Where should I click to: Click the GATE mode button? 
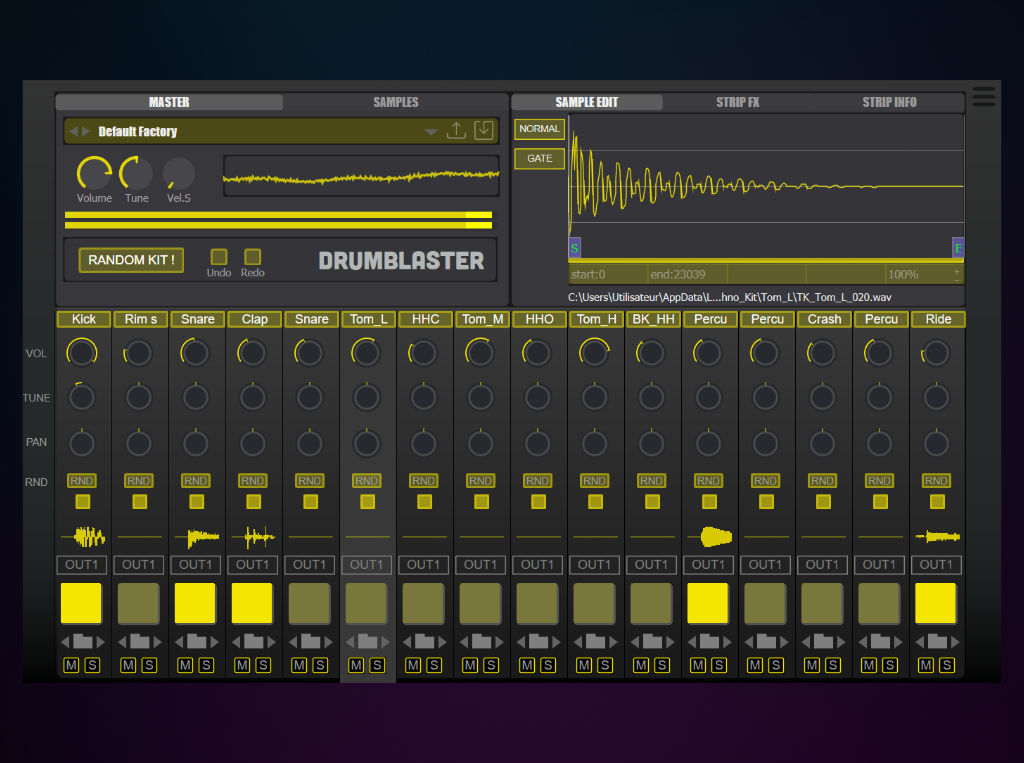539,159
